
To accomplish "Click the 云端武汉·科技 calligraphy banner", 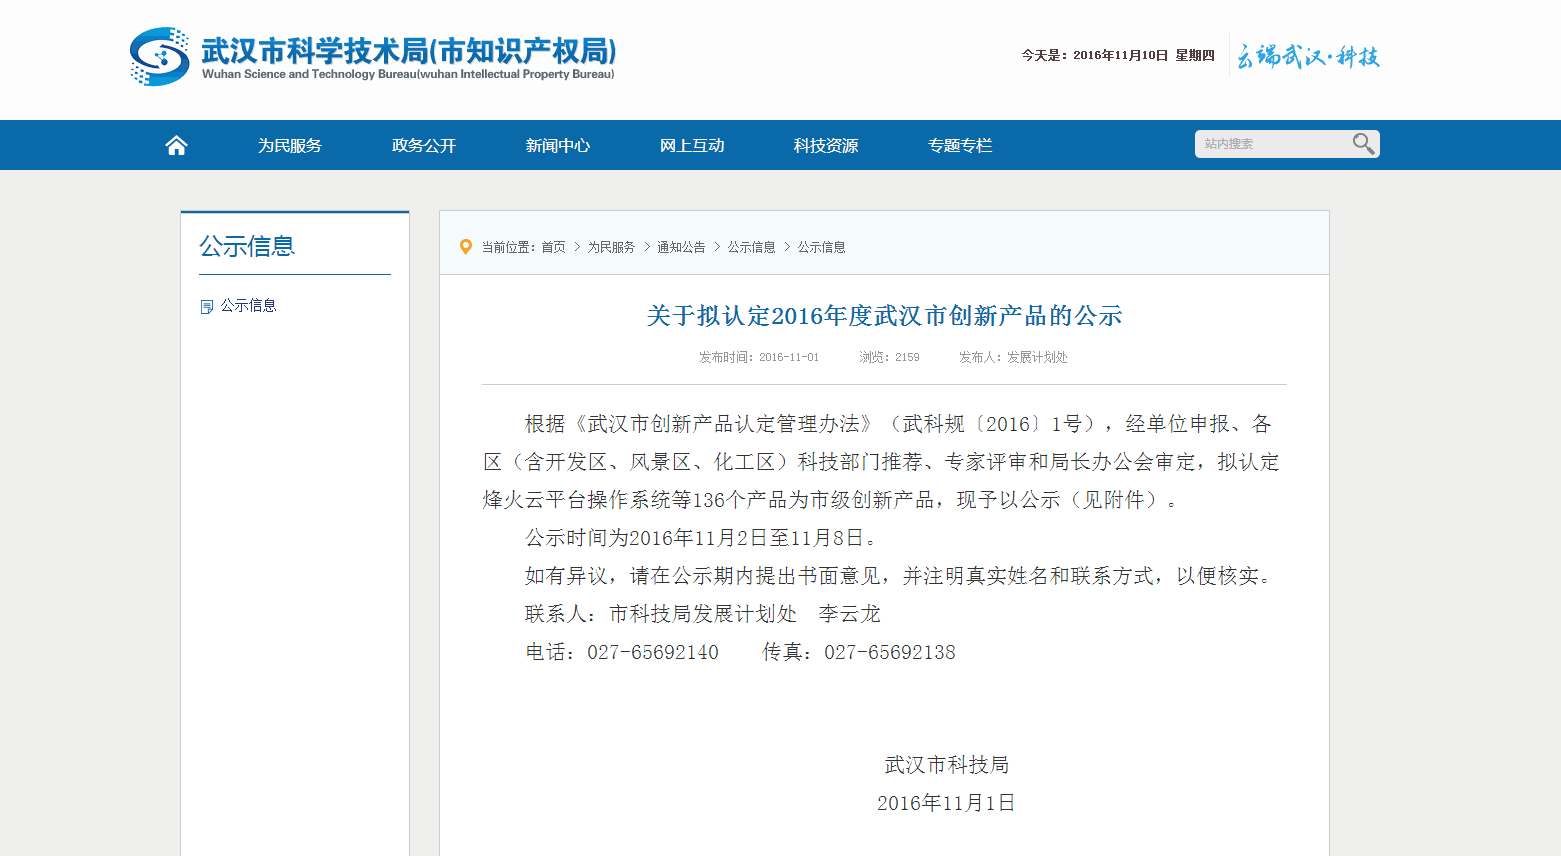I will pyautogui.click(x=1308, y=56).
